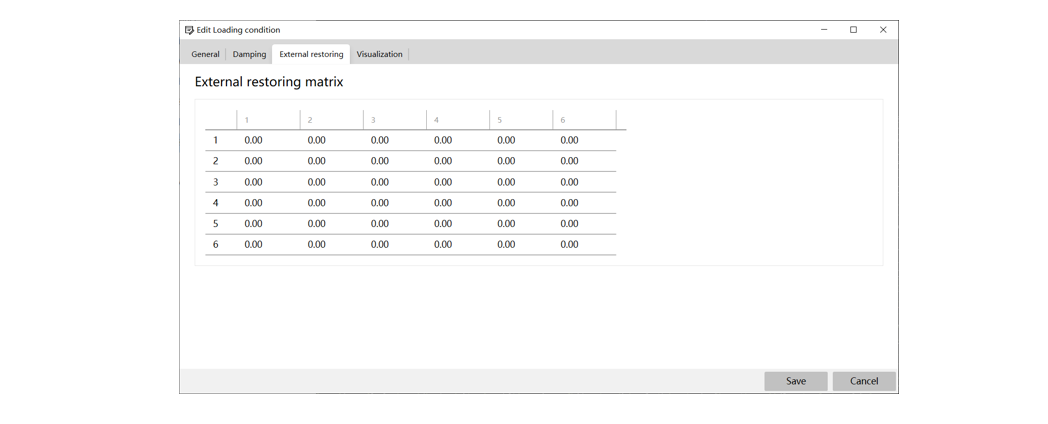Viewport: 1048px width, 424px height.
Task: Edit matrix cell row 6 column 1
Action: pyautogui.click(x=268, y=244)
